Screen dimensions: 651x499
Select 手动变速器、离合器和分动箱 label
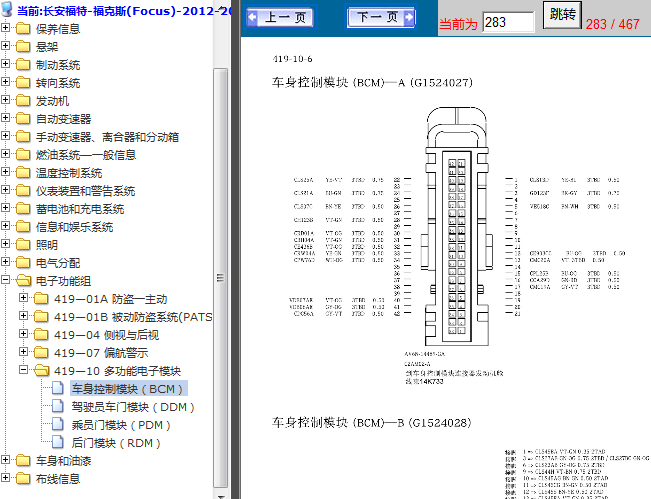pyautogui.click(x=107, y=137)
